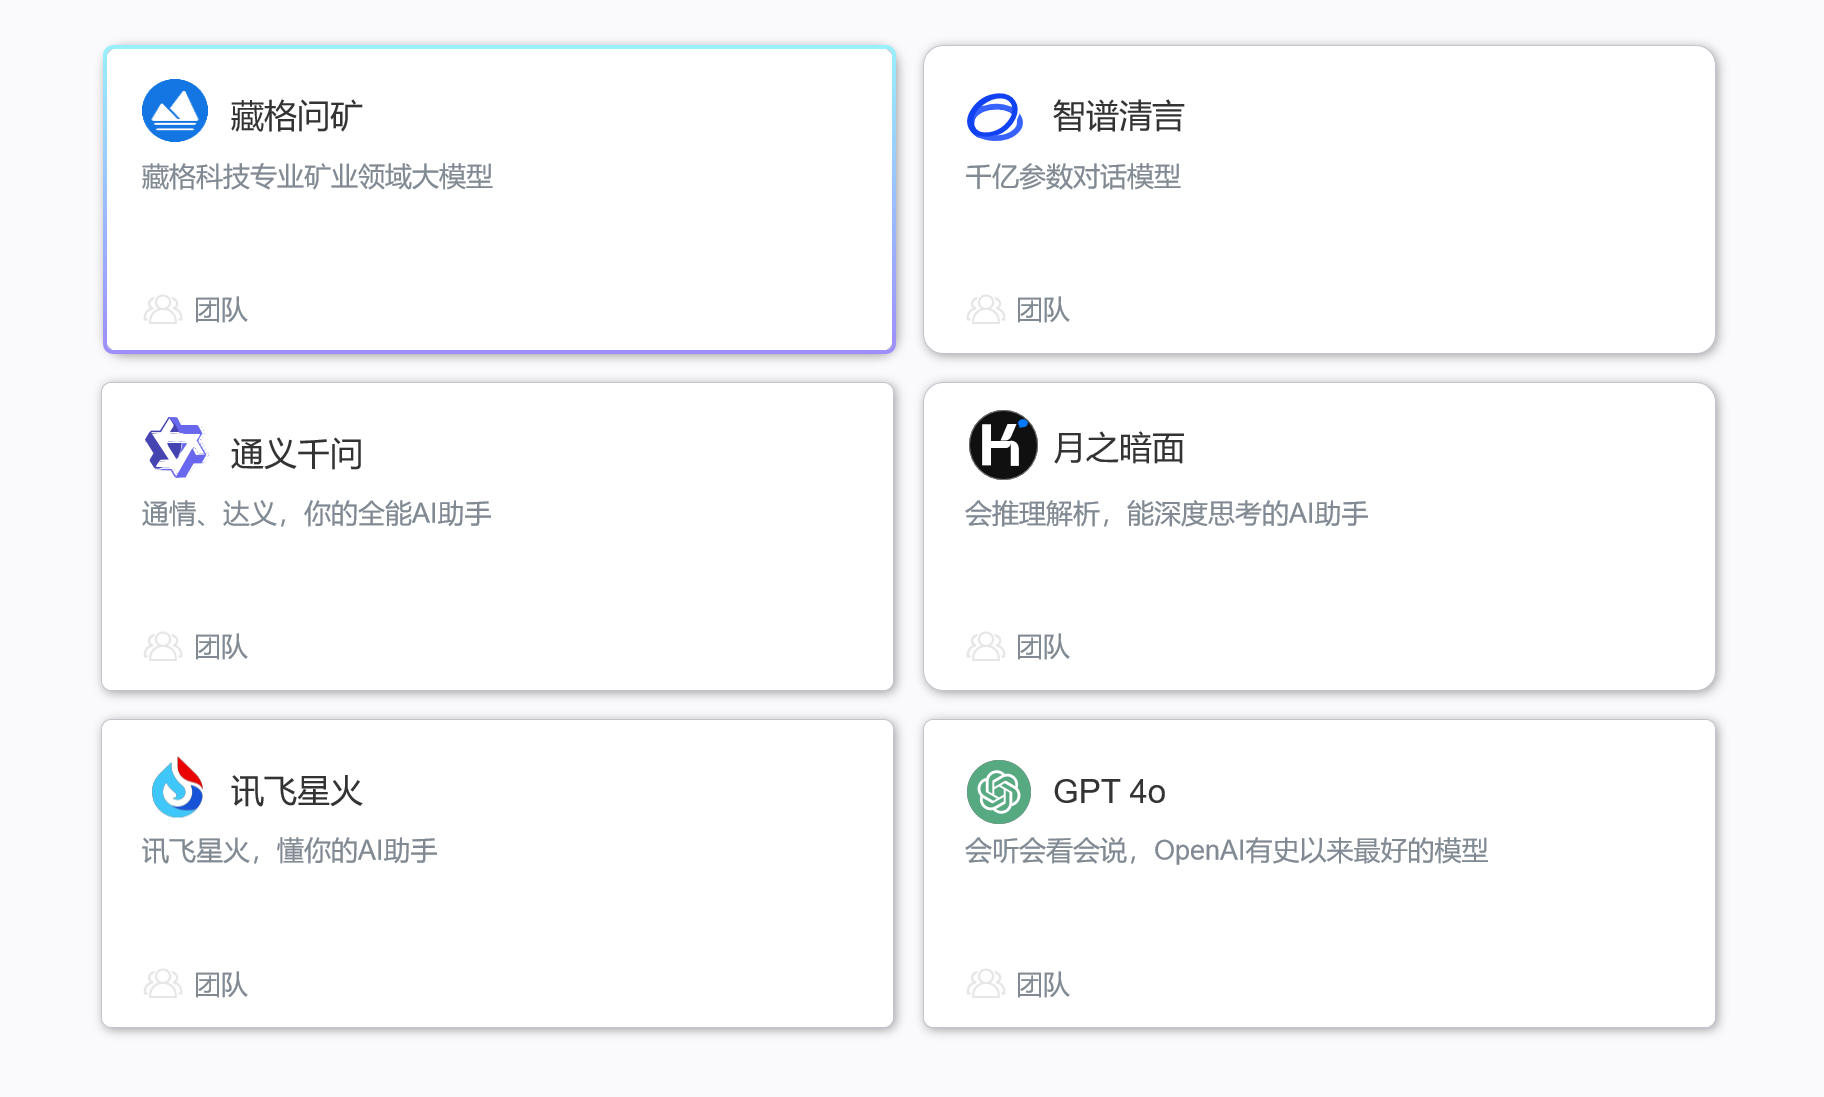Select description 千亿参数对话模型
The image size is (1824, 1097).
[x=1073, y=177]
